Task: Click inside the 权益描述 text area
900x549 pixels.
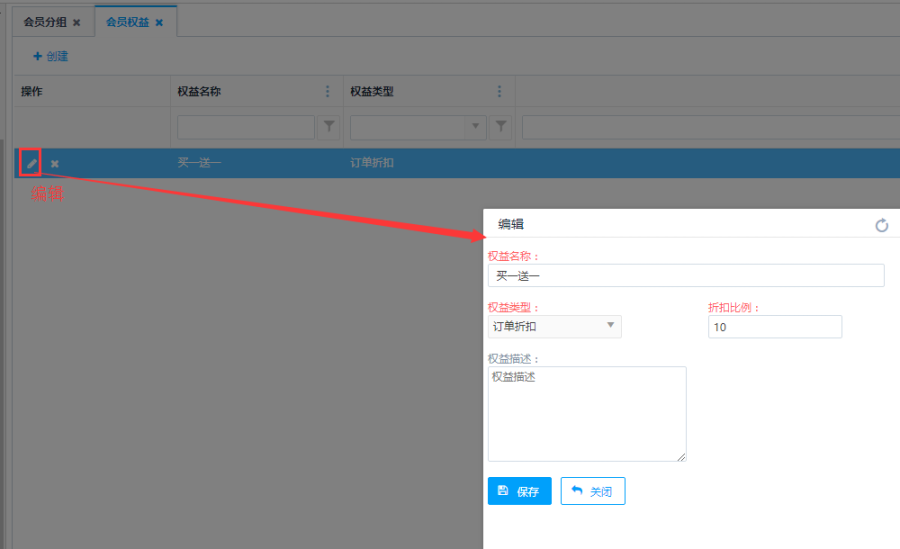Action: point(586,414)
